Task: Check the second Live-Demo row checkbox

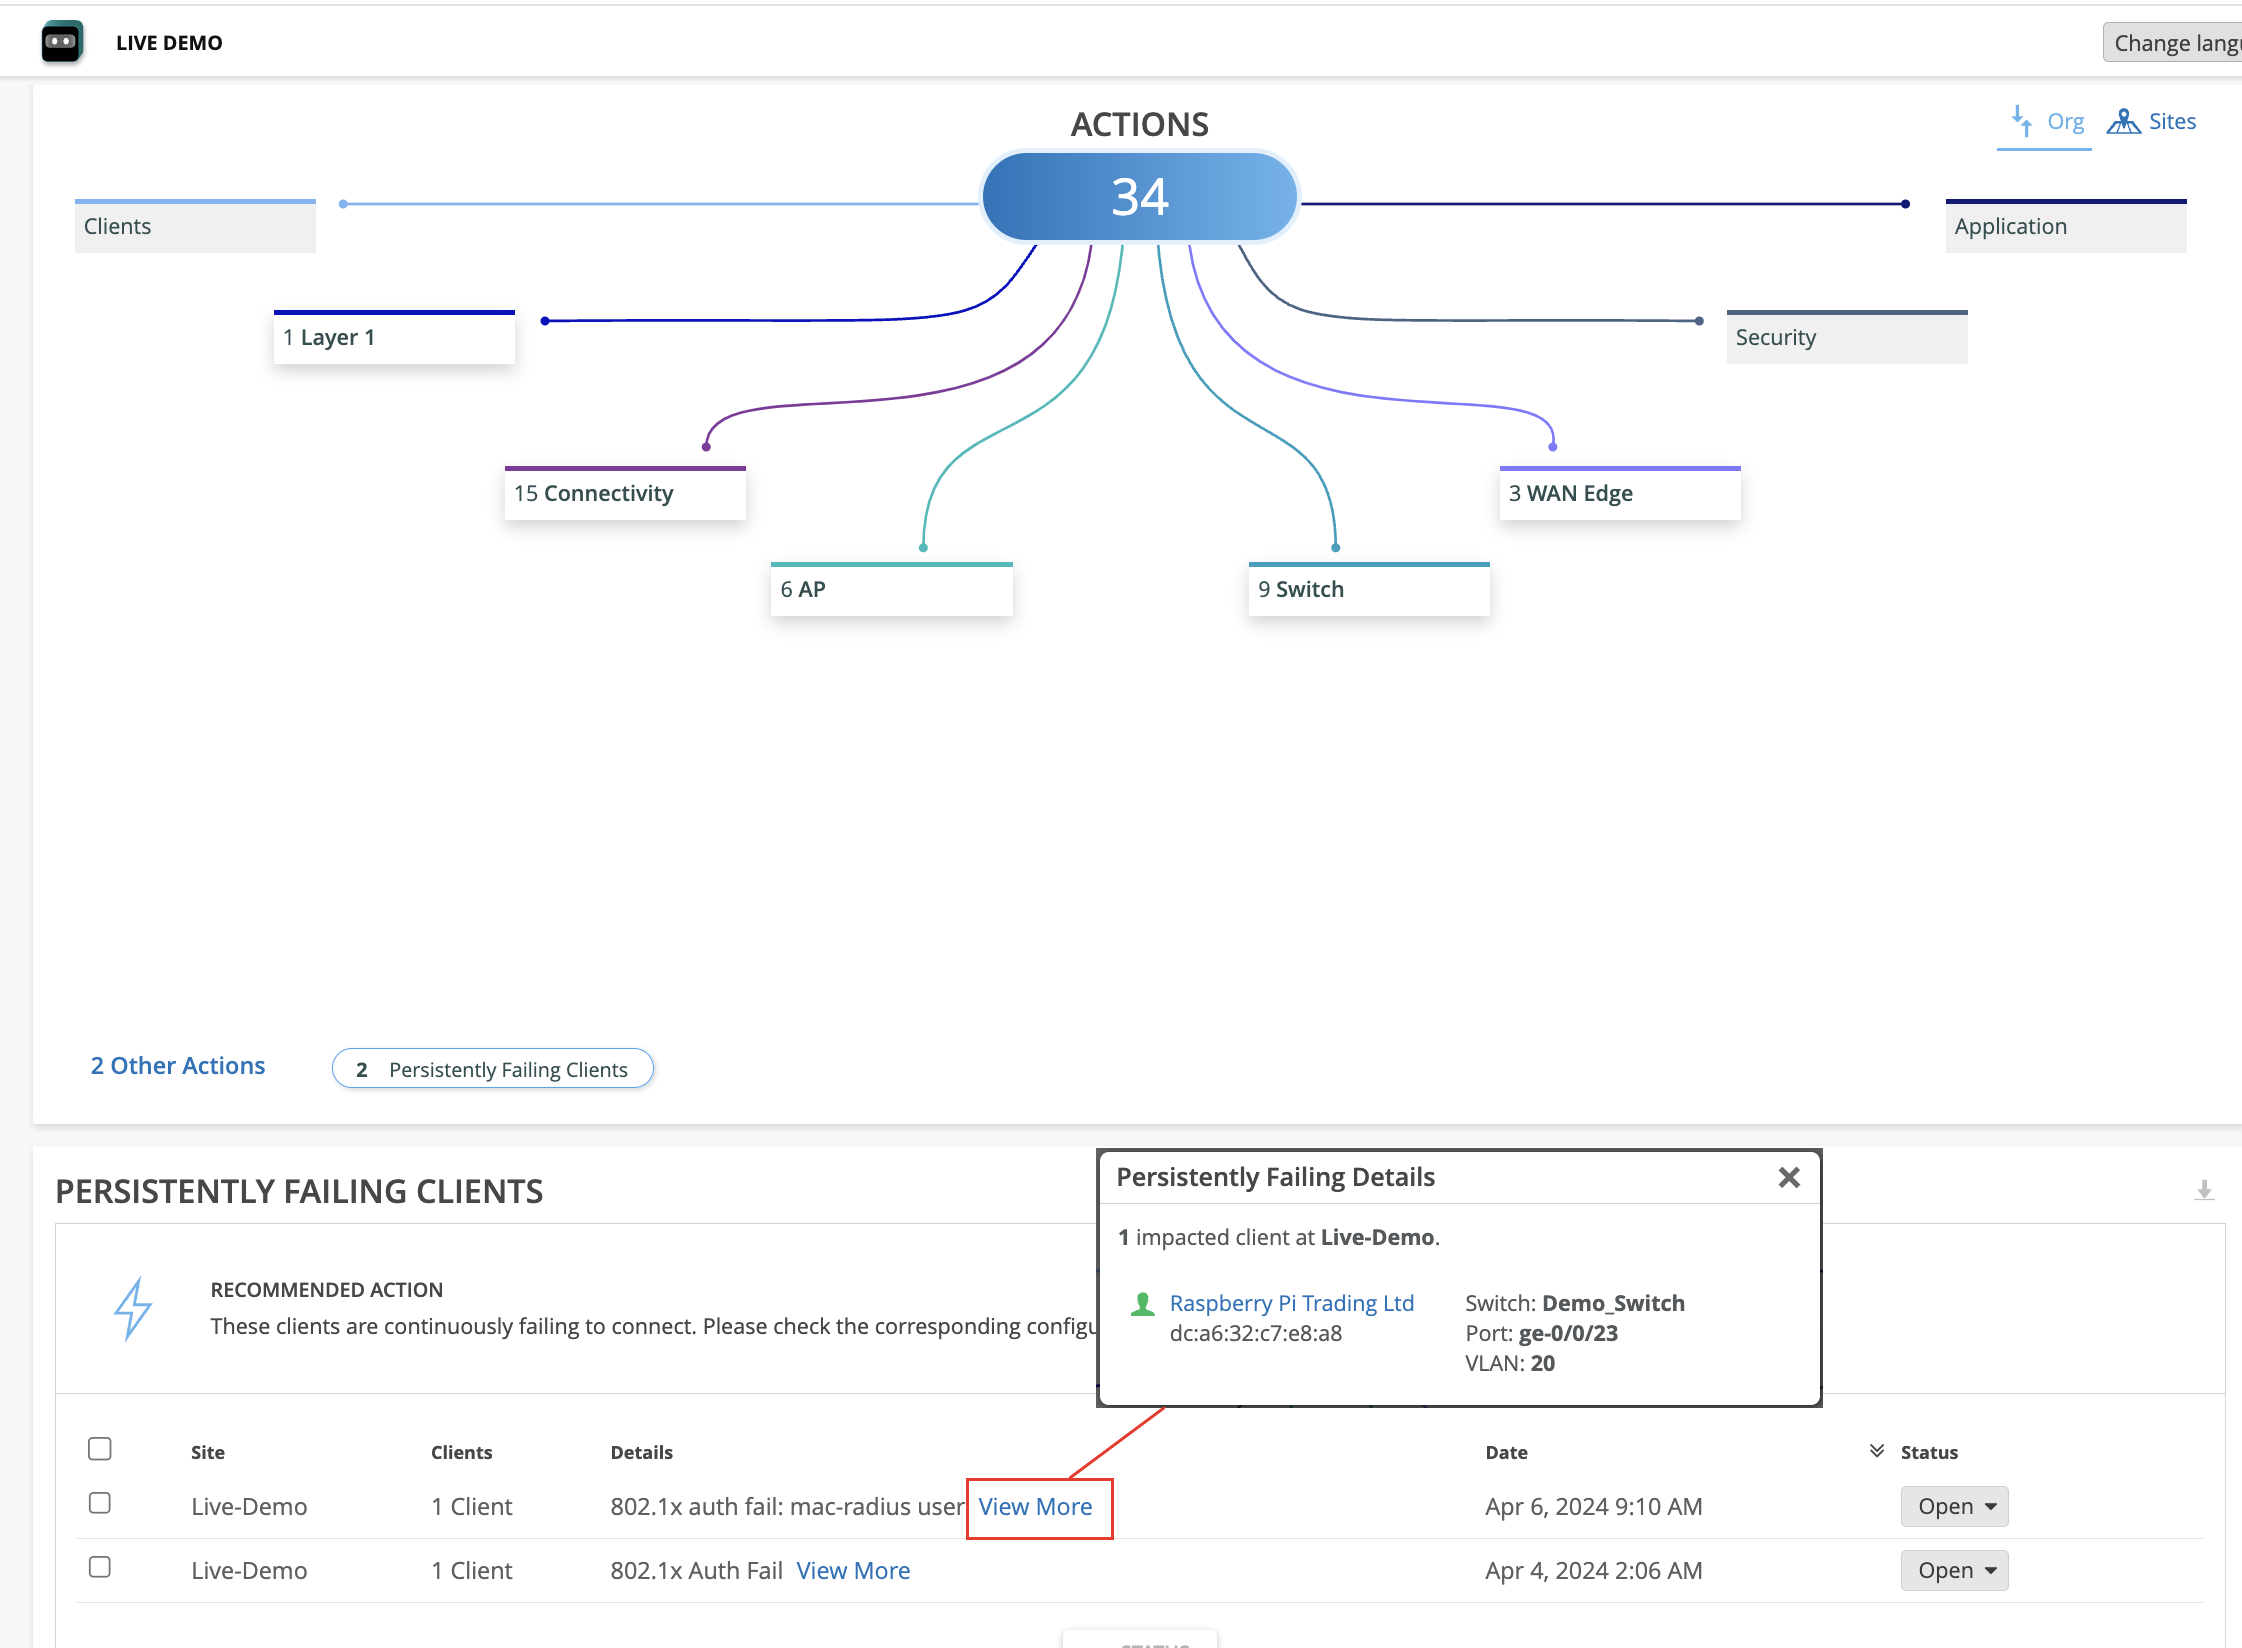Action: pyautogui.click(x=99, y=1567)
